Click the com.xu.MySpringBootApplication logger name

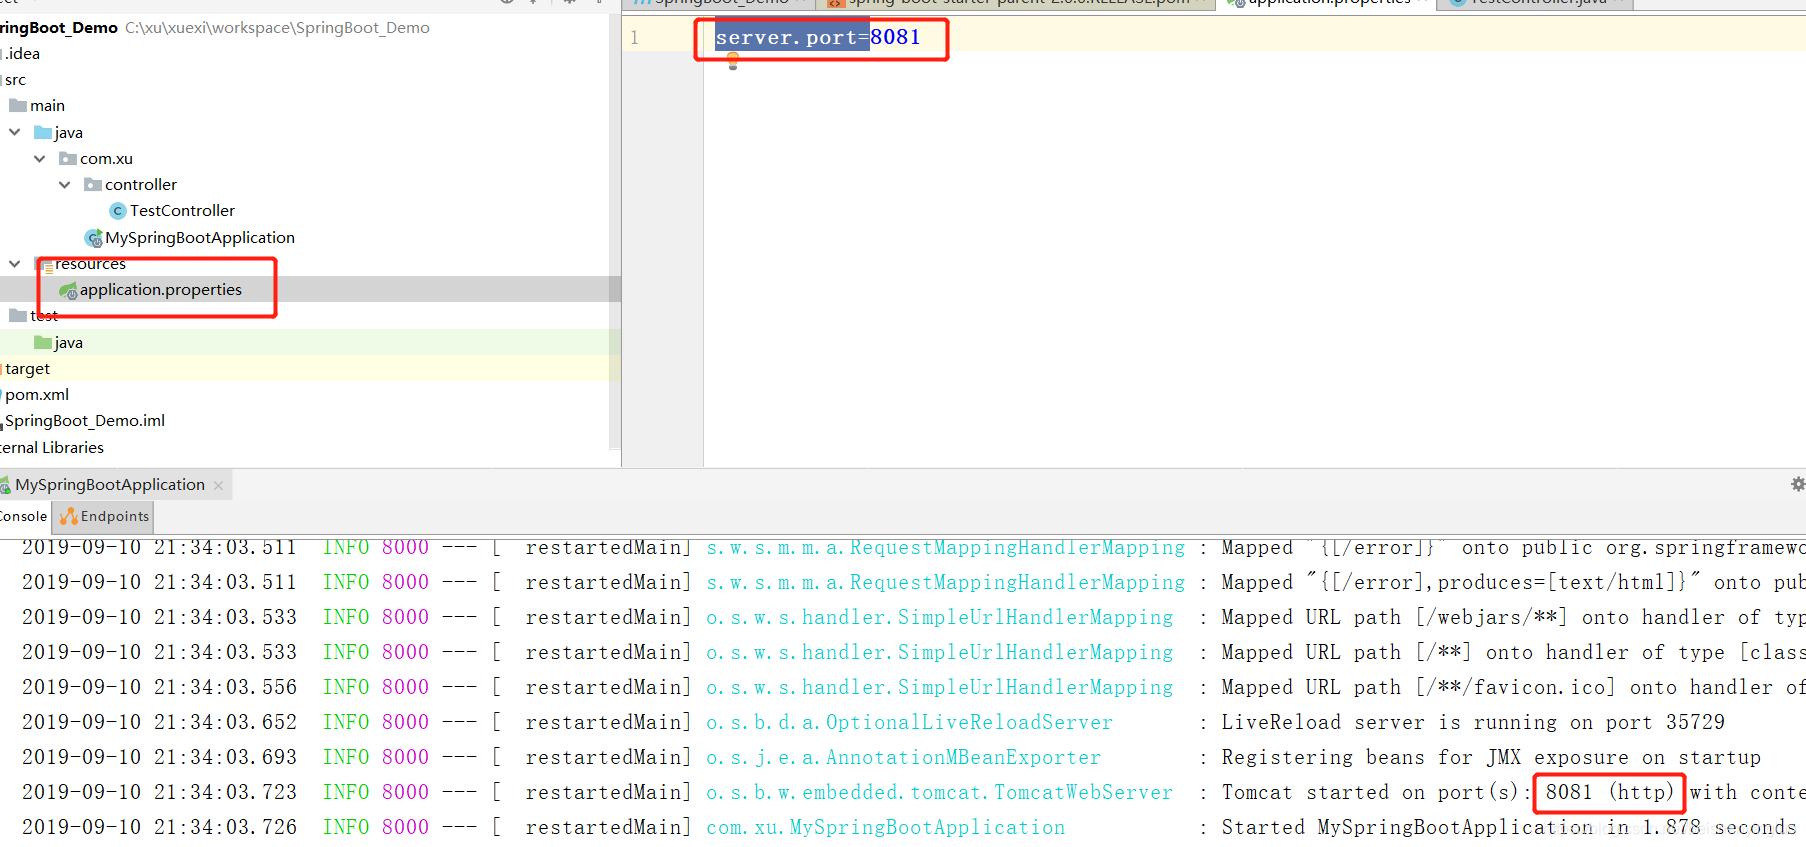pyautogui.click(x=886, y=828)
